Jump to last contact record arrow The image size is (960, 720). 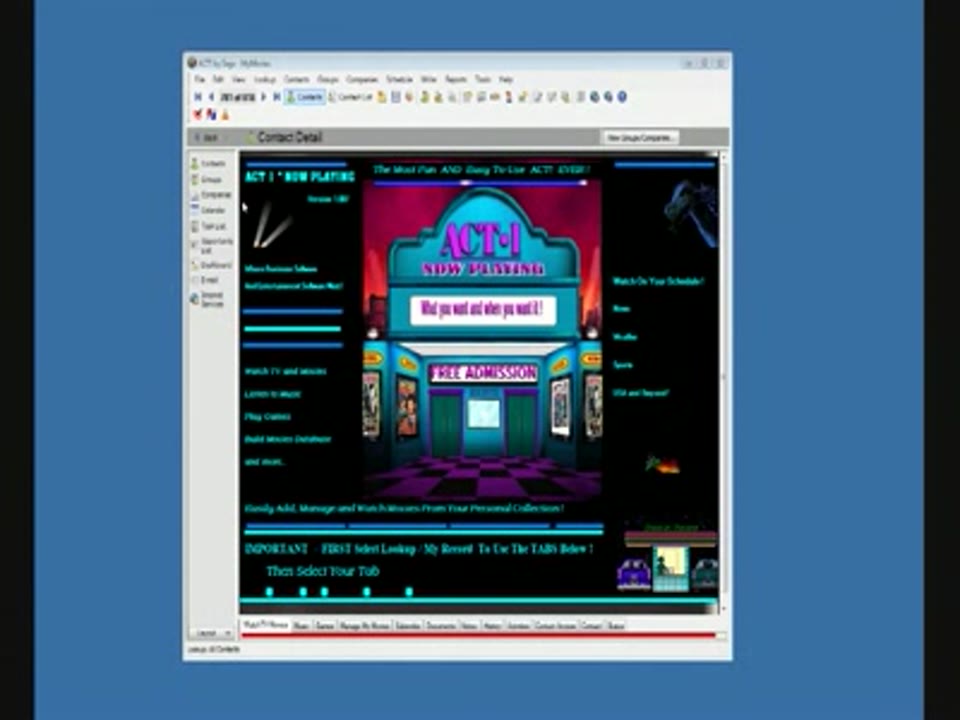coord(277,97)
